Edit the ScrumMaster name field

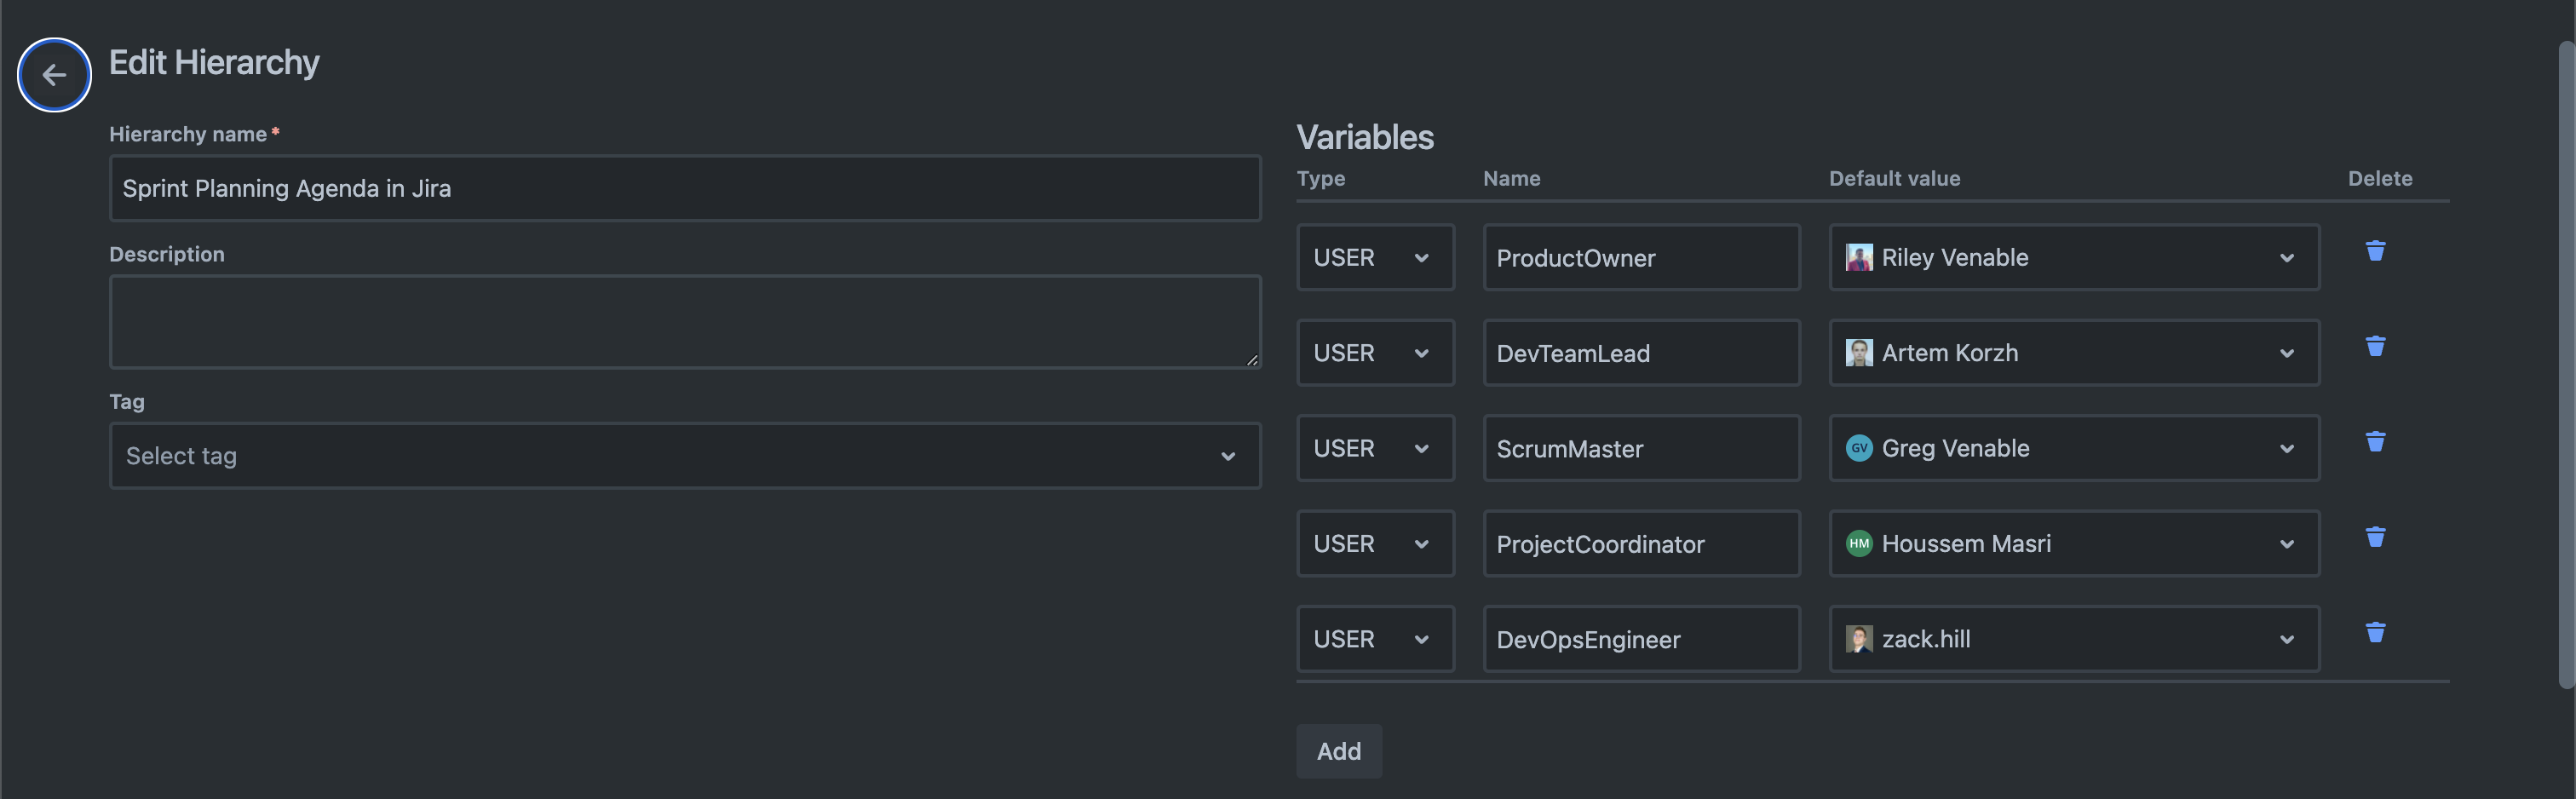(x=1640, y=449)
